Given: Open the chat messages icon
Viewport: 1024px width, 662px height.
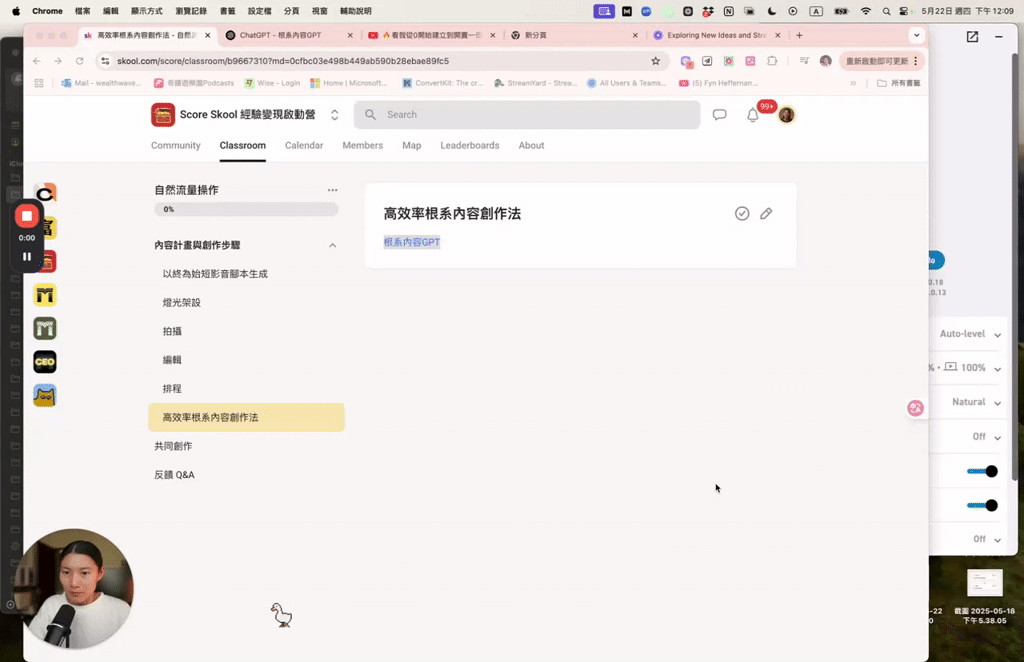Looking at the screenshot, I should pyautogui.click(x=719, y=114).
